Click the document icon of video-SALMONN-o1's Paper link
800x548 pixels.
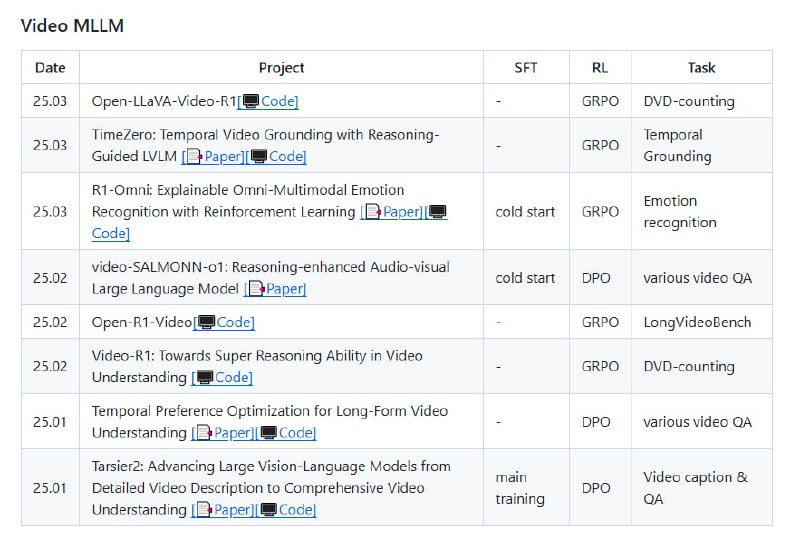(256, 289)
